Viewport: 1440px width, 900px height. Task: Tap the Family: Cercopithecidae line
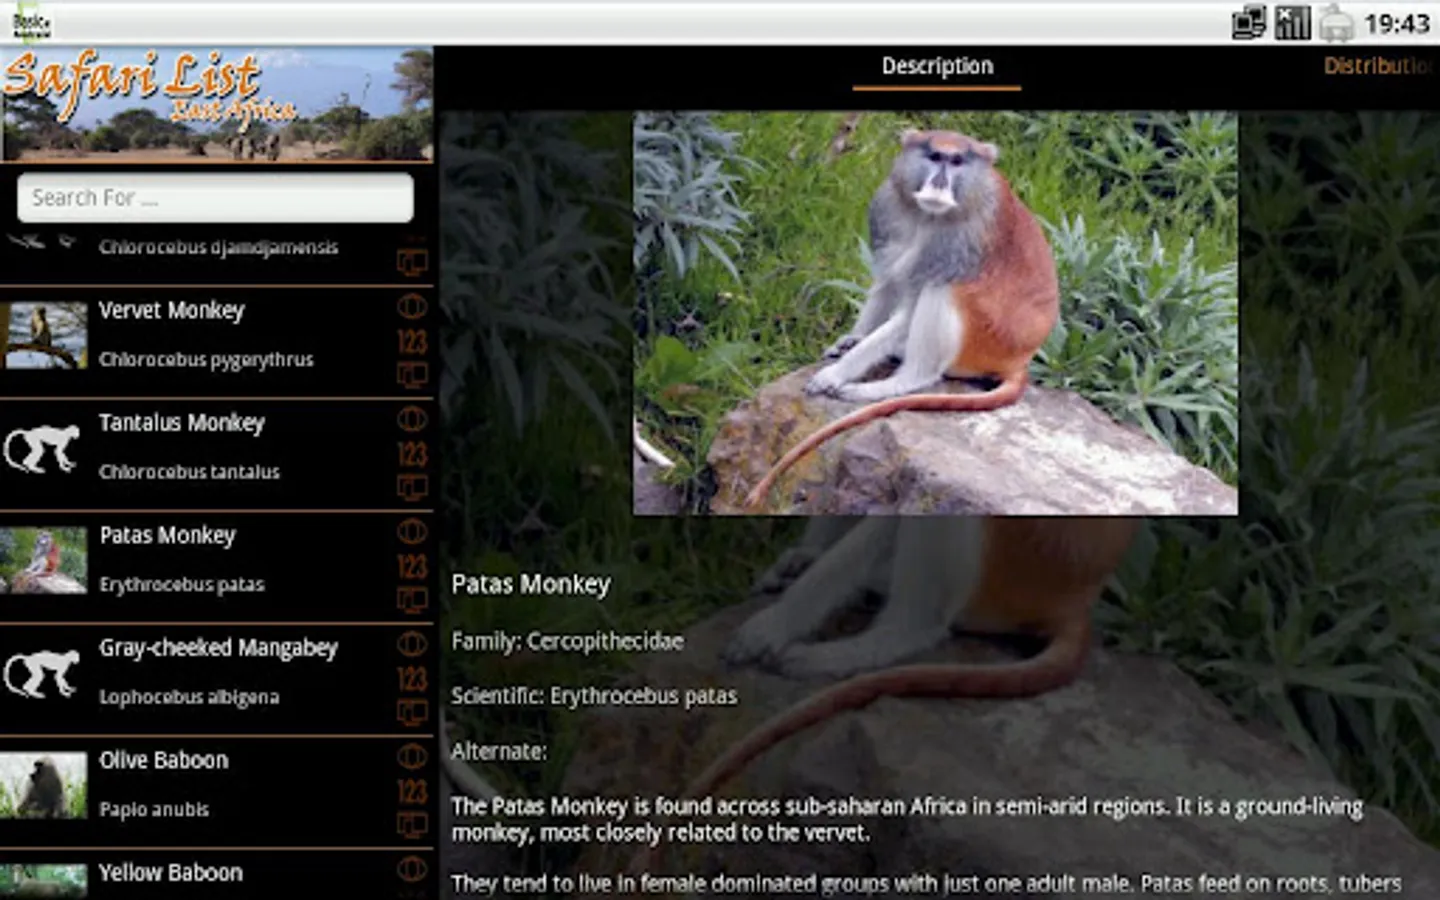coord(568,641)
